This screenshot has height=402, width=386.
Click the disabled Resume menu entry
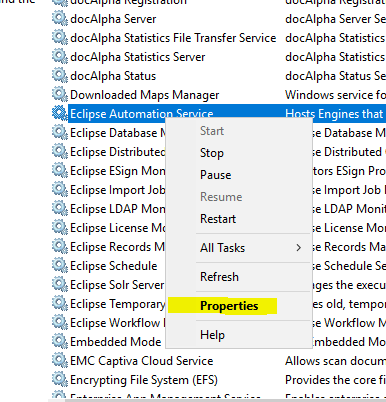(221, 197)
